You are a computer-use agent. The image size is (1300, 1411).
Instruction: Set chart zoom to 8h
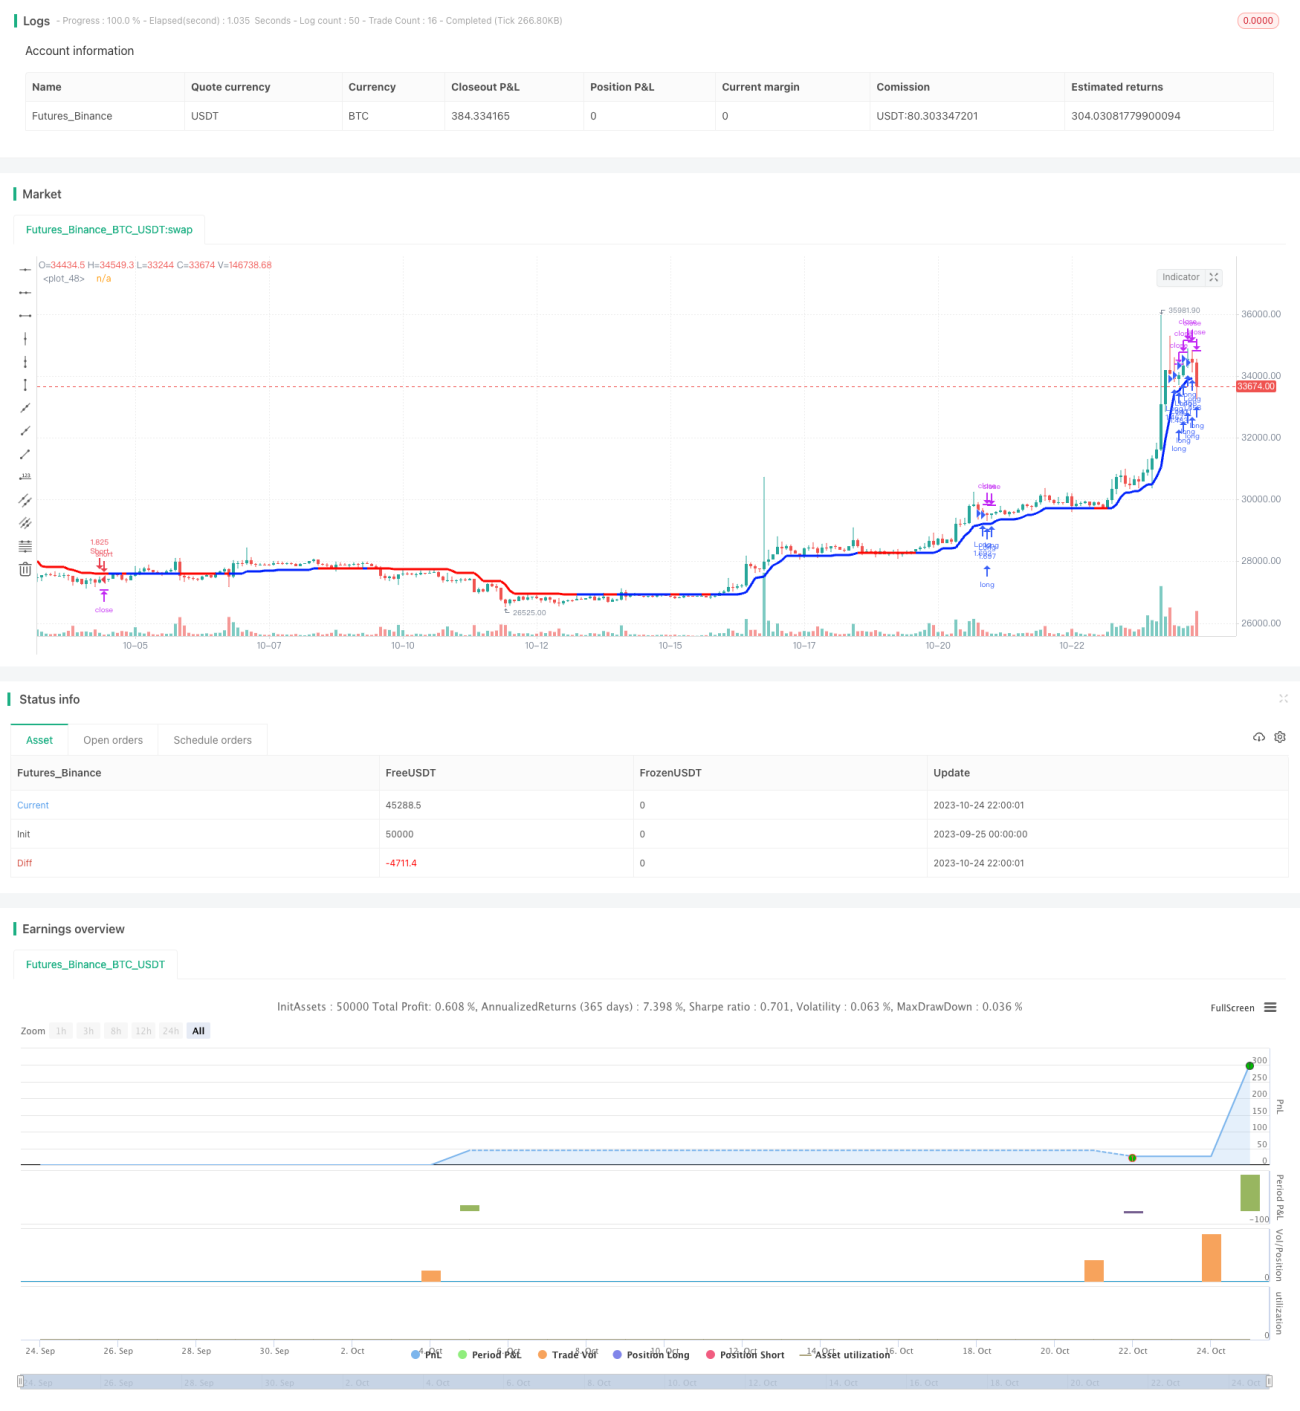[x=116, y=1031]
